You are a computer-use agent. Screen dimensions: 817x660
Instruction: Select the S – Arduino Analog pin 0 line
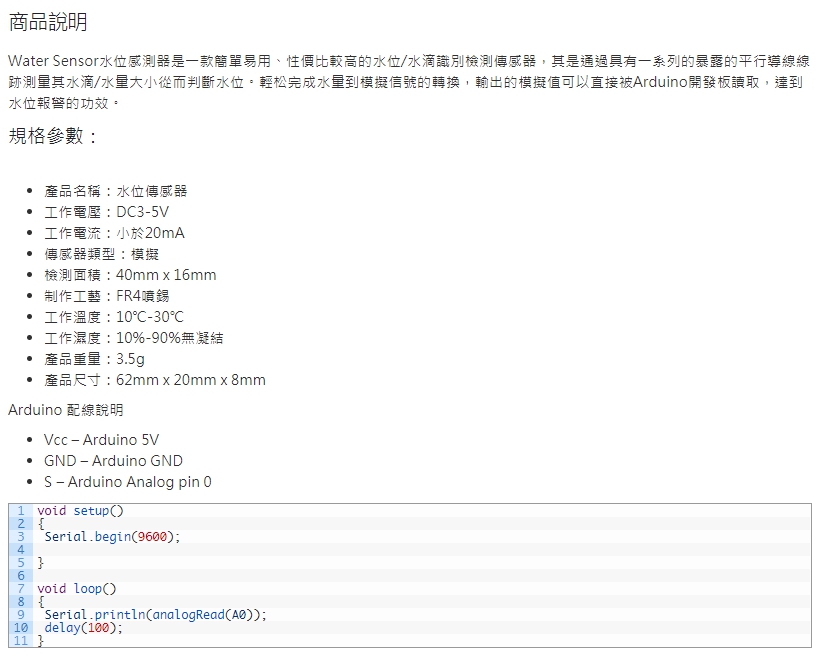click(128, 482)
